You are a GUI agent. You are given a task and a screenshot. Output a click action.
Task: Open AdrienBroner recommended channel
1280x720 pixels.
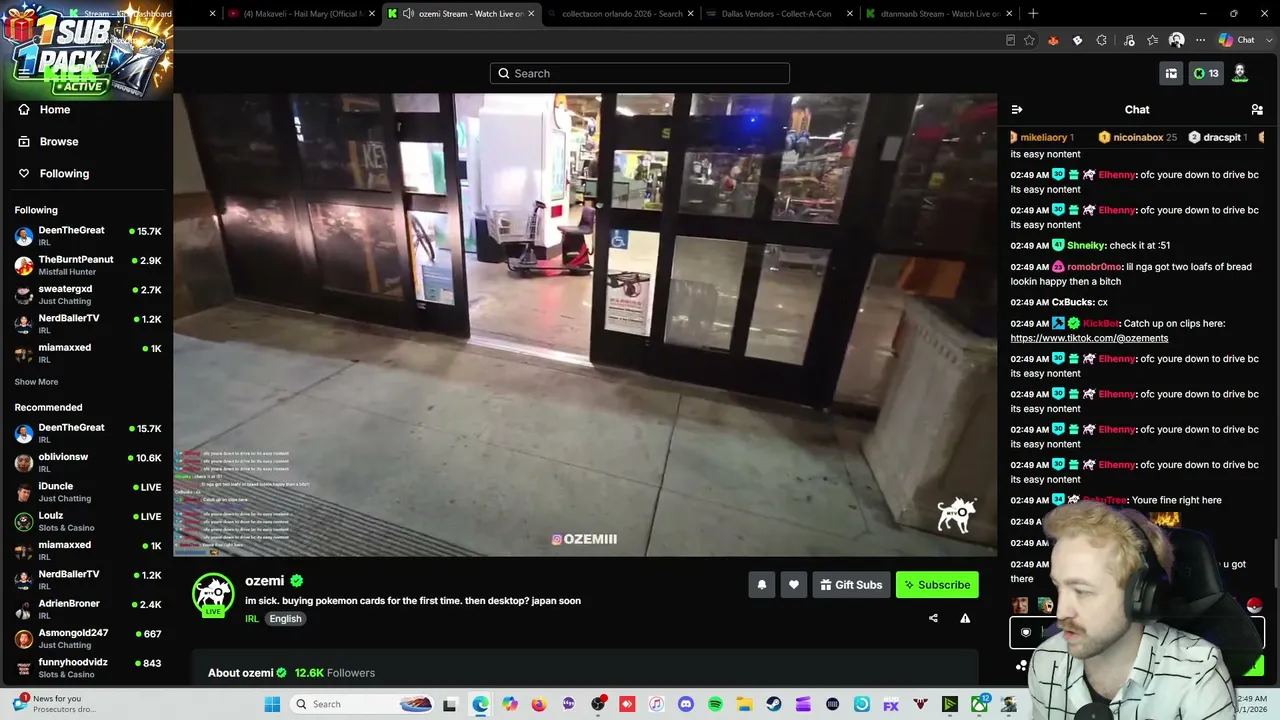pyautogui.click(x=87, y=609)
